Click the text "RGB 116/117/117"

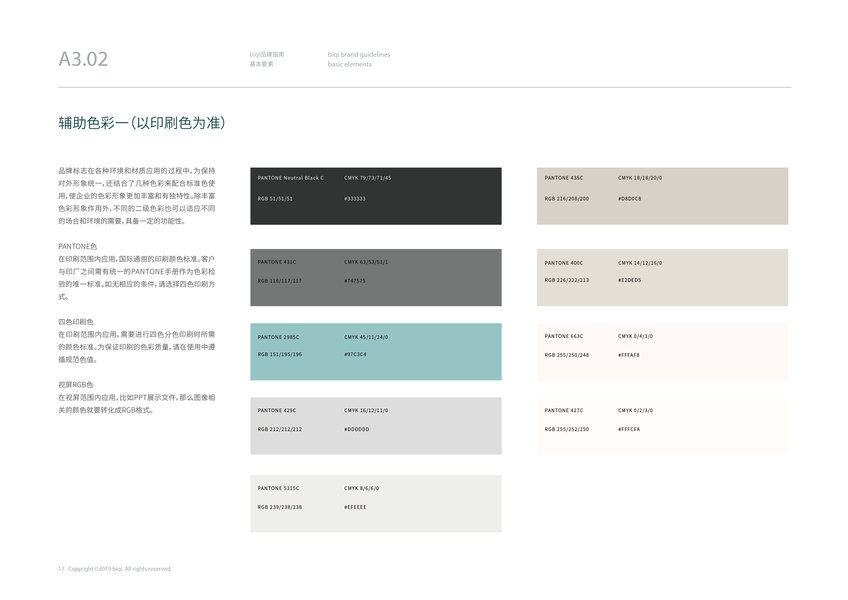280,281
